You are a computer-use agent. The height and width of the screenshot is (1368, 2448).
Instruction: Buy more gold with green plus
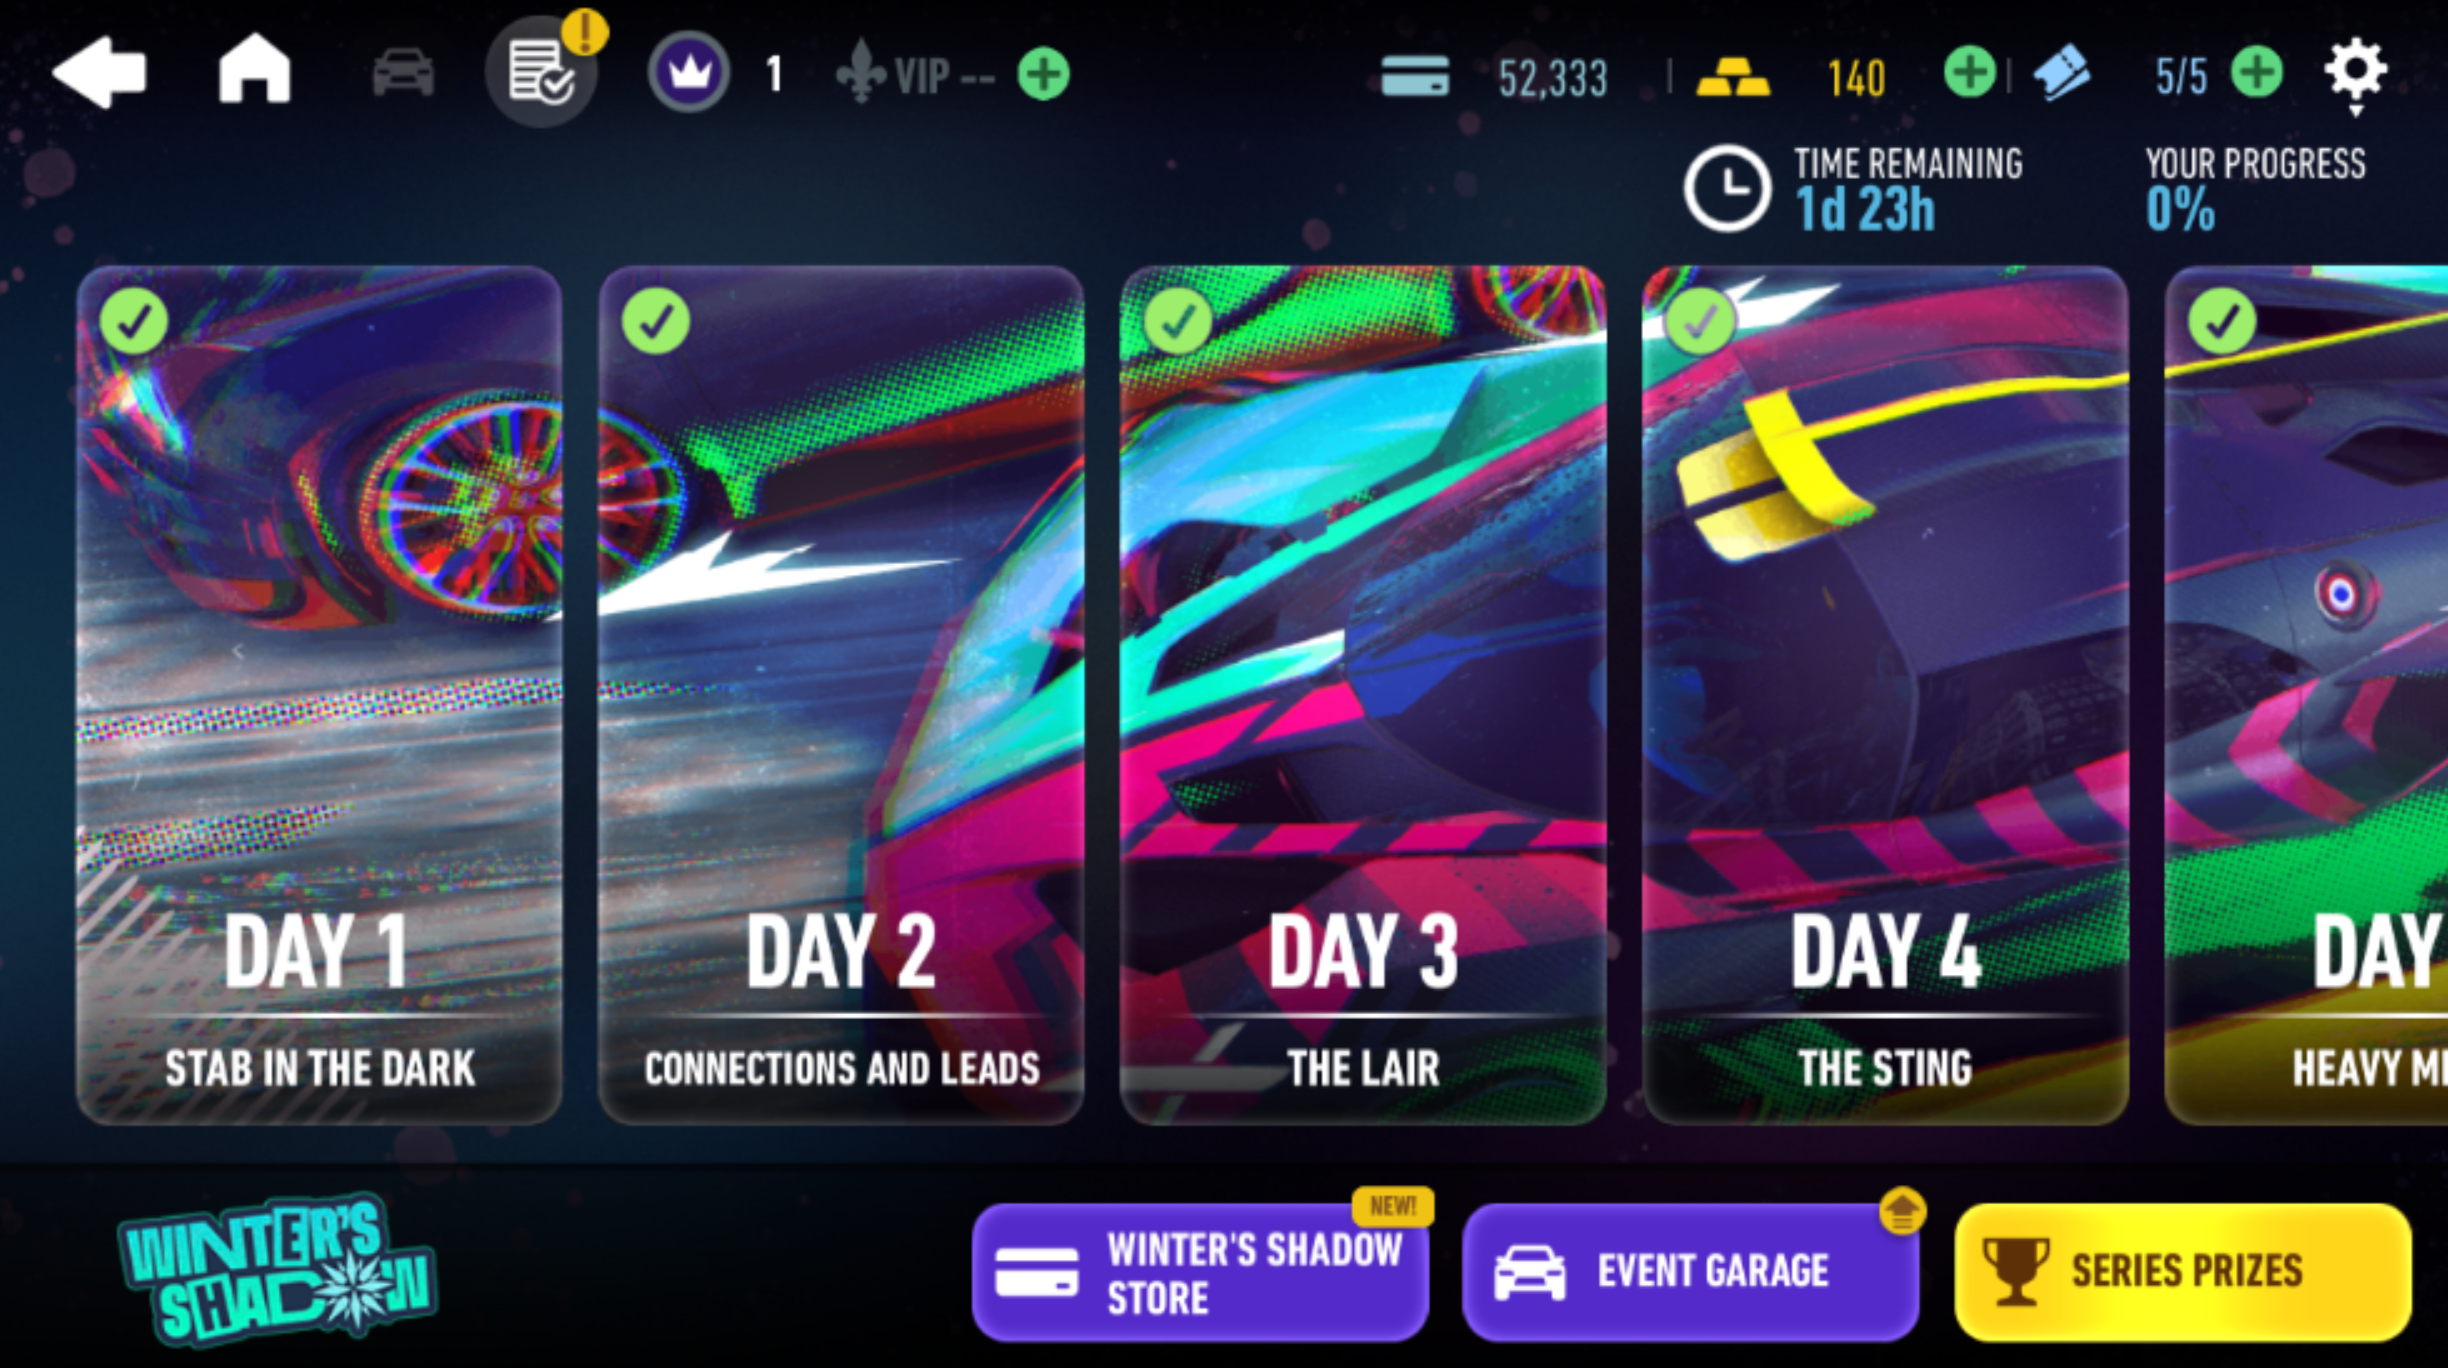pyautogui.click(x=1969, y=72)
